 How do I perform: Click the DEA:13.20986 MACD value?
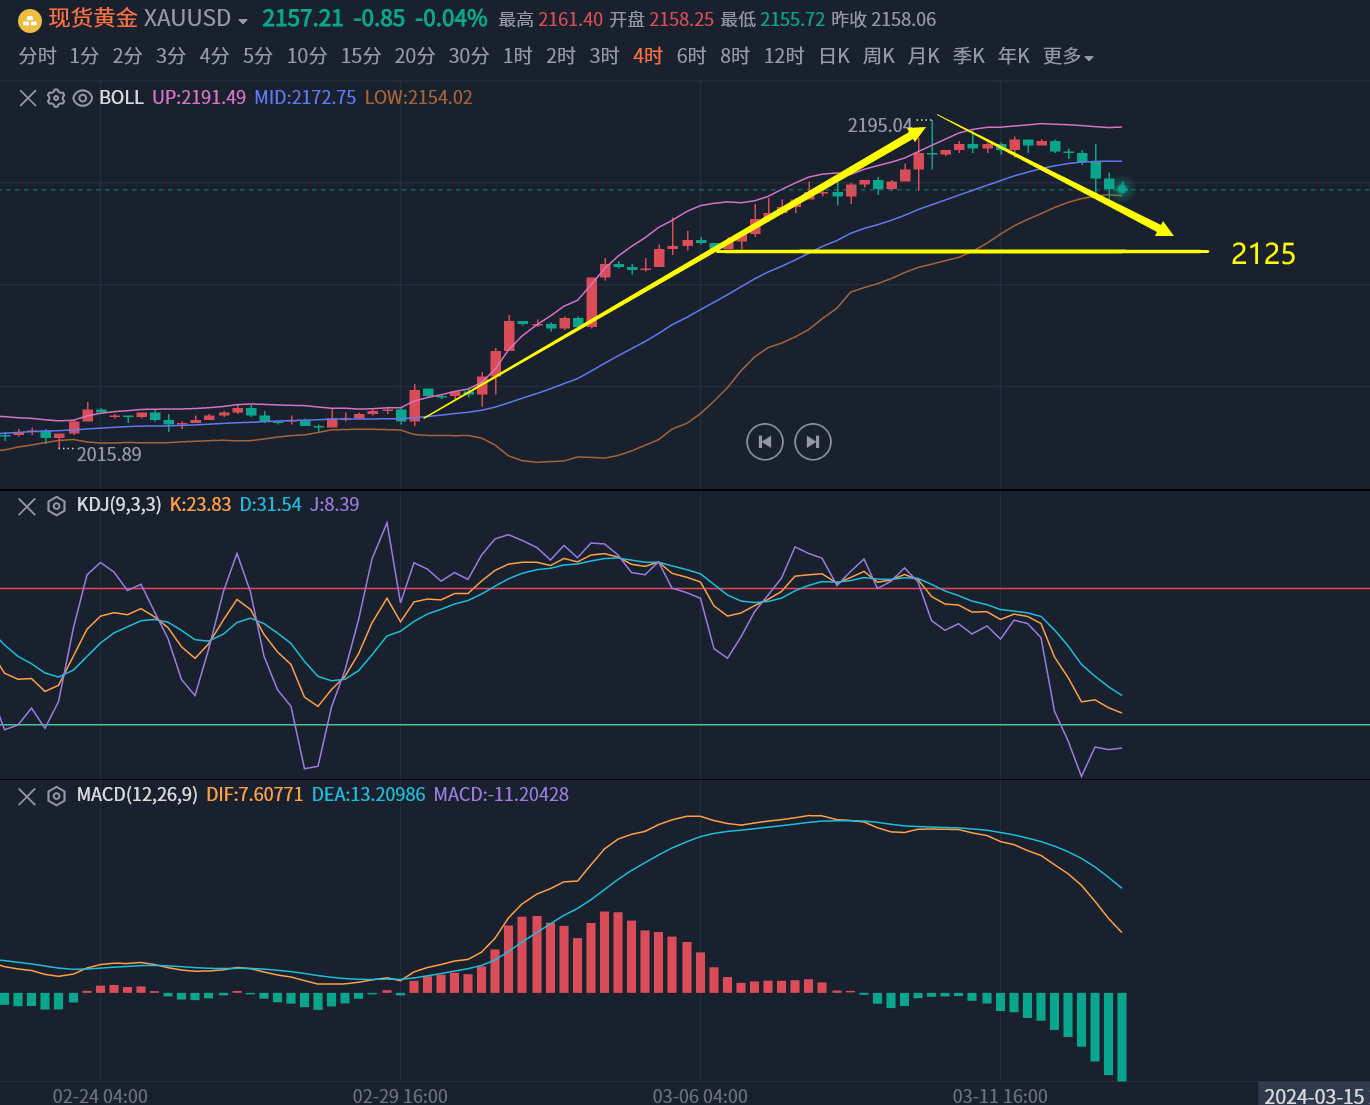click(368, 795)
